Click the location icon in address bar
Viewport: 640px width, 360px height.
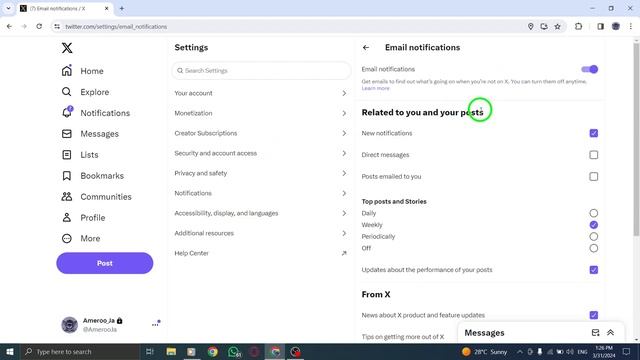coord(531,27)
